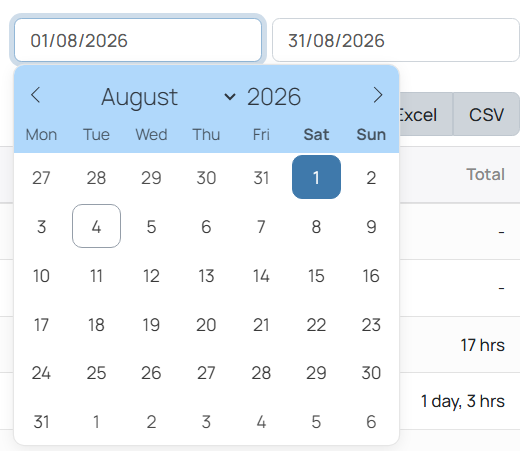Select 31 August in the last row
528x451 pixels.
point(41,422)
